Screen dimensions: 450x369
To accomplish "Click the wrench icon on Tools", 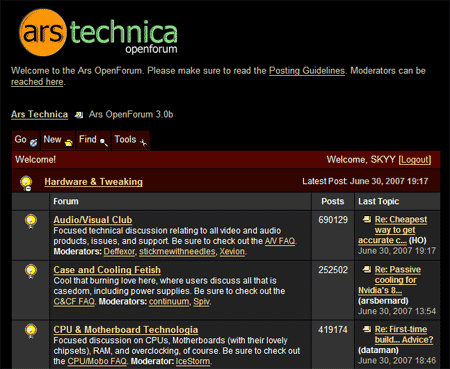I will pyautogui.click(x=143, y=143).
